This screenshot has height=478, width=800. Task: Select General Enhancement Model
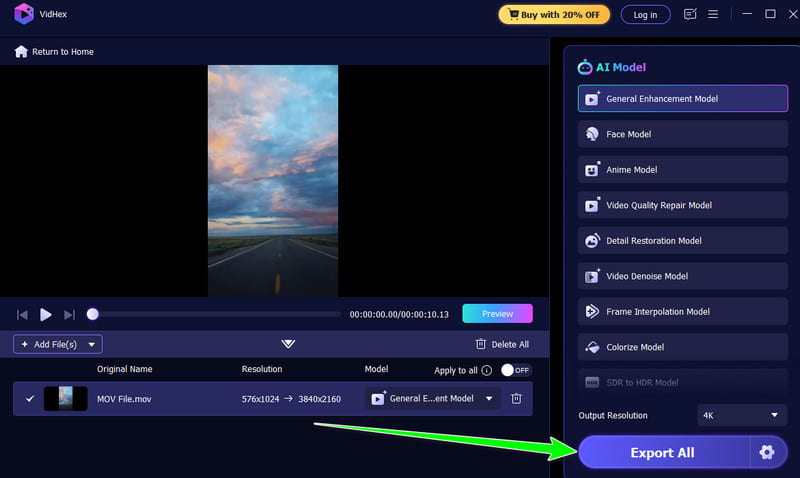click(683, 98)
